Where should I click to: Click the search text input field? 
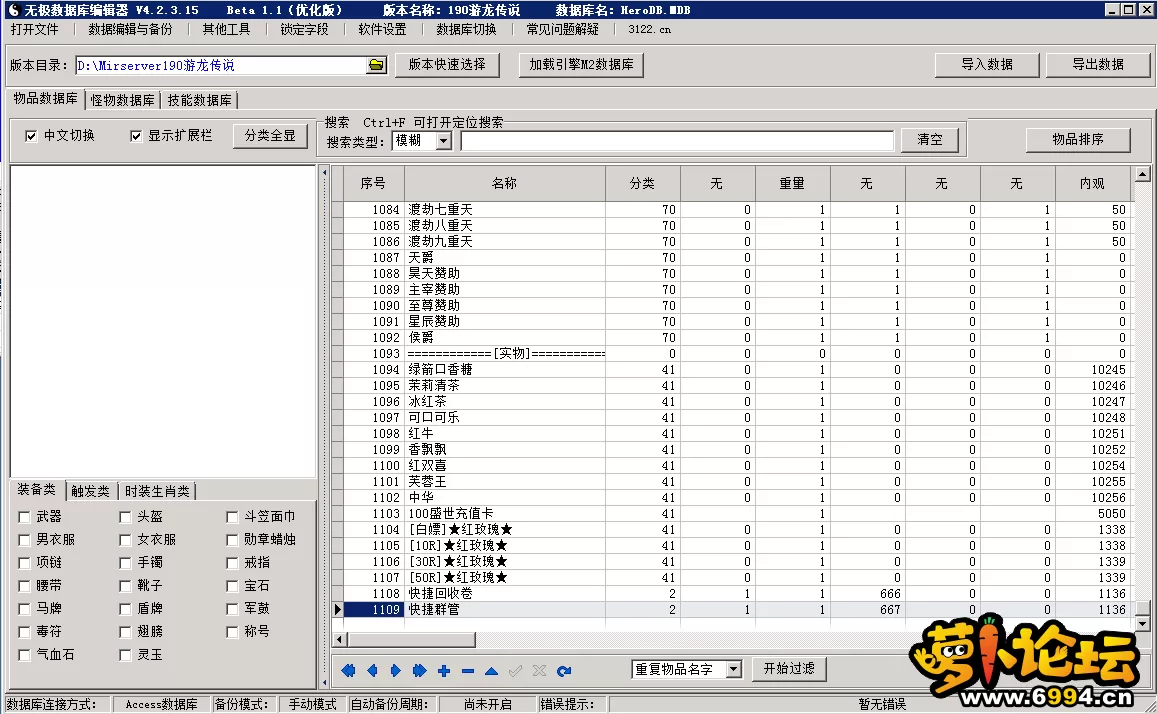pyautogui.click(x=677, y=140)
